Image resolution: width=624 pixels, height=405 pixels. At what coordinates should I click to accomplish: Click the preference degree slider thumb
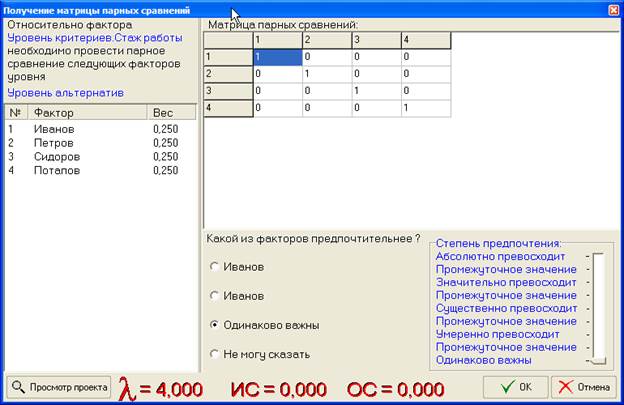(599, 359)
